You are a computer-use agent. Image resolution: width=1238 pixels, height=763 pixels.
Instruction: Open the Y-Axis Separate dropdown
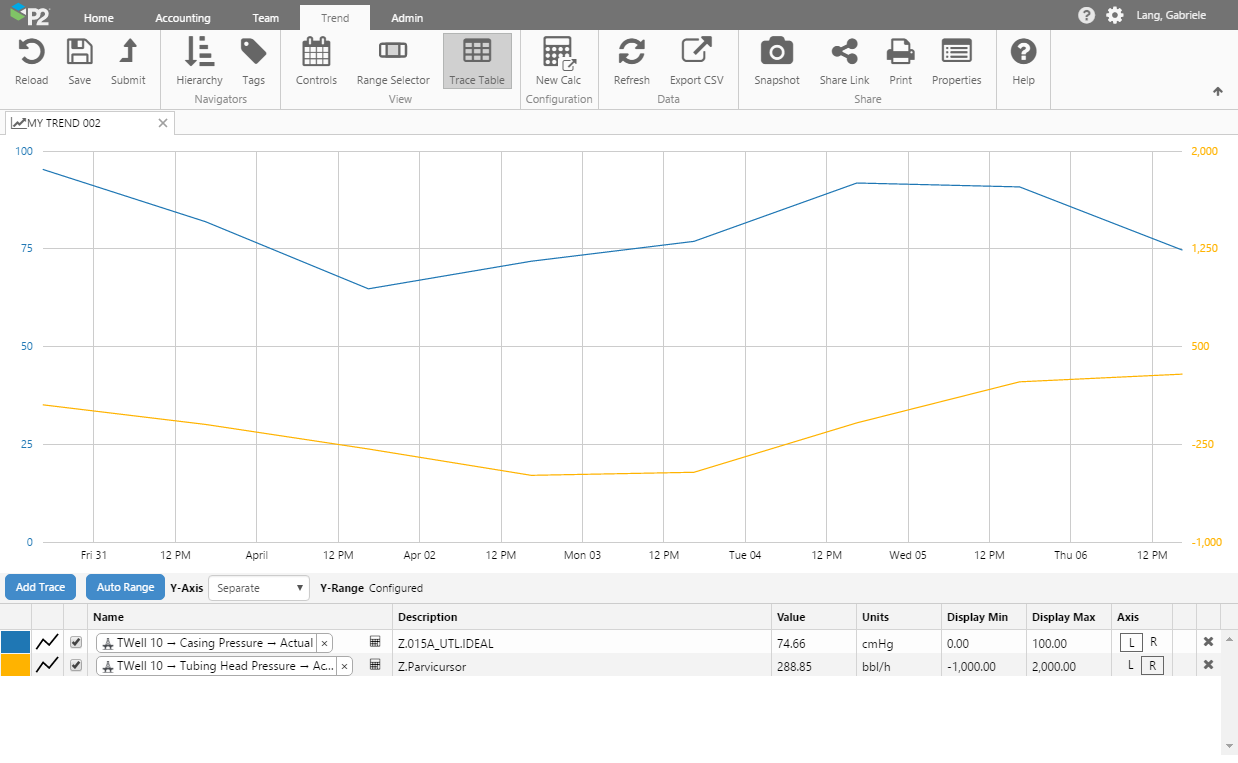(x=259, y=588)
